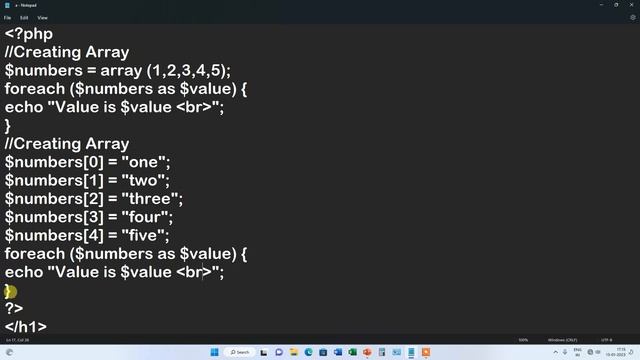
Task: Open the notifications bell icon
Action: [x=631, y=352]
